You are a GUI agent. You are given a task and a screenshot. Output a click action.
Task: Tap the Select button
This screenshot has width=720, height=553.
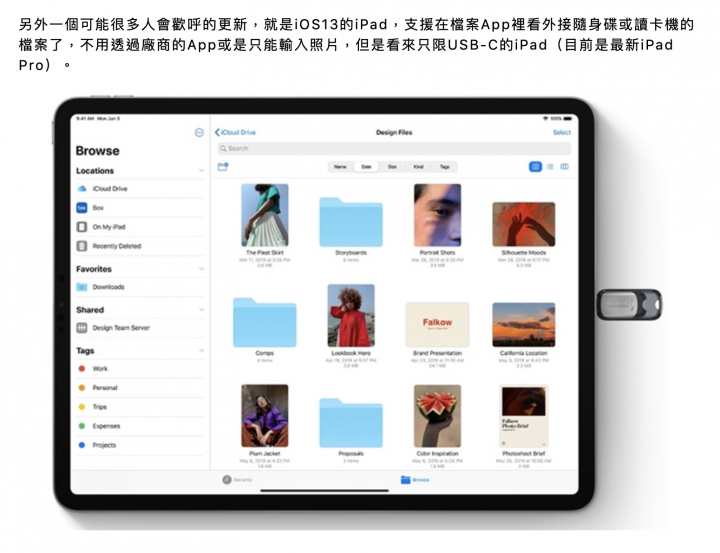(562, 132)
